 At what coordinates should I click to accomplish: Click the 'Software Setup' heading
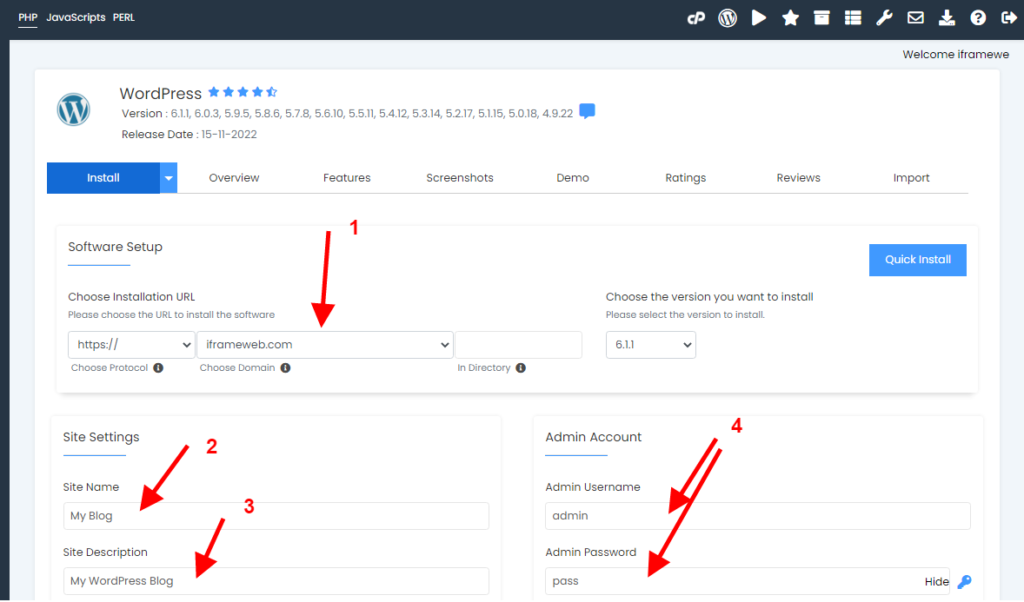click(115, 247)
